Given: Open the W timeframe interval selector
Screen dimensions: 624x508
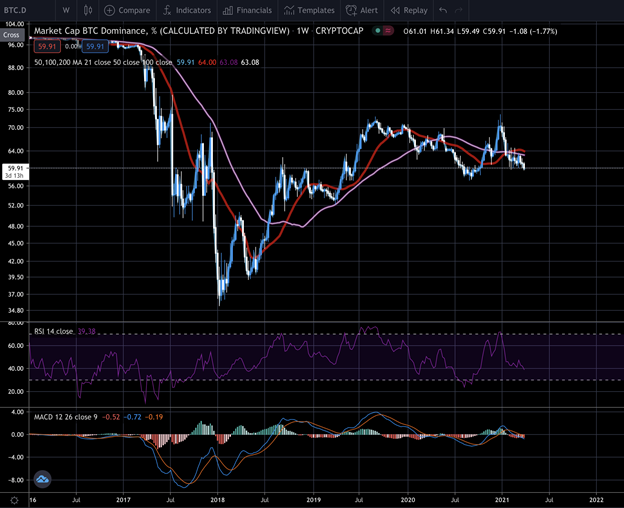Looking at the screenshot, I should click(65, 10).
